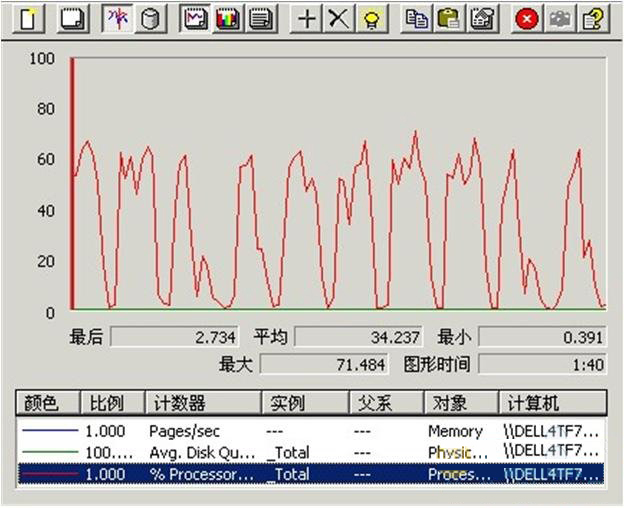The width and height of the screenshot is (624, 508).
Task: Click green color line of Avg. Disk row
Action: [50, 452]
